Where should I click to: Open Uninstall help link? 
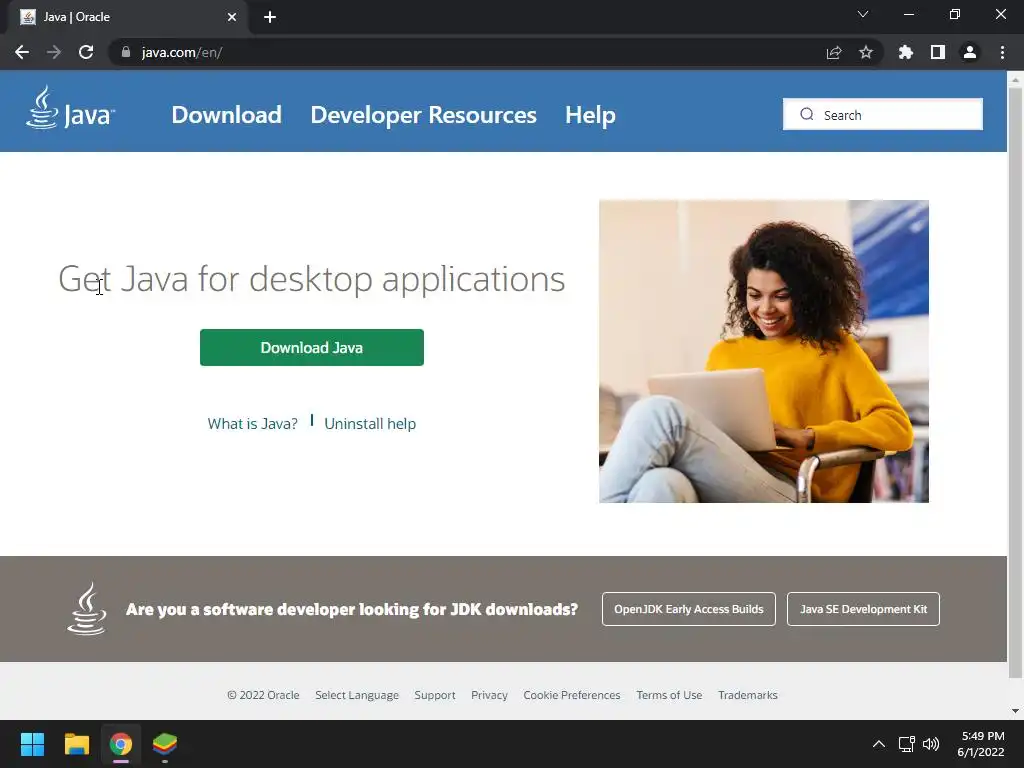370,424
